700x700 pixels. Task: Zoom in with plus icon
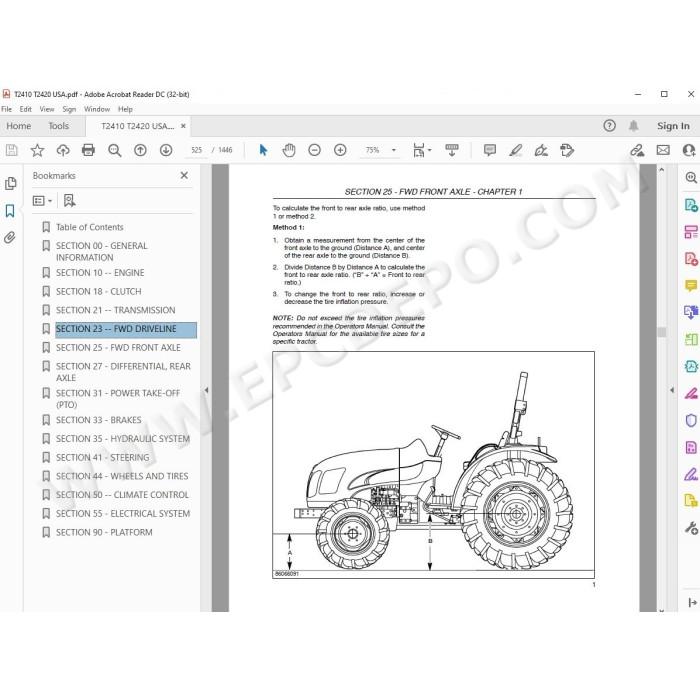point(340,150)
